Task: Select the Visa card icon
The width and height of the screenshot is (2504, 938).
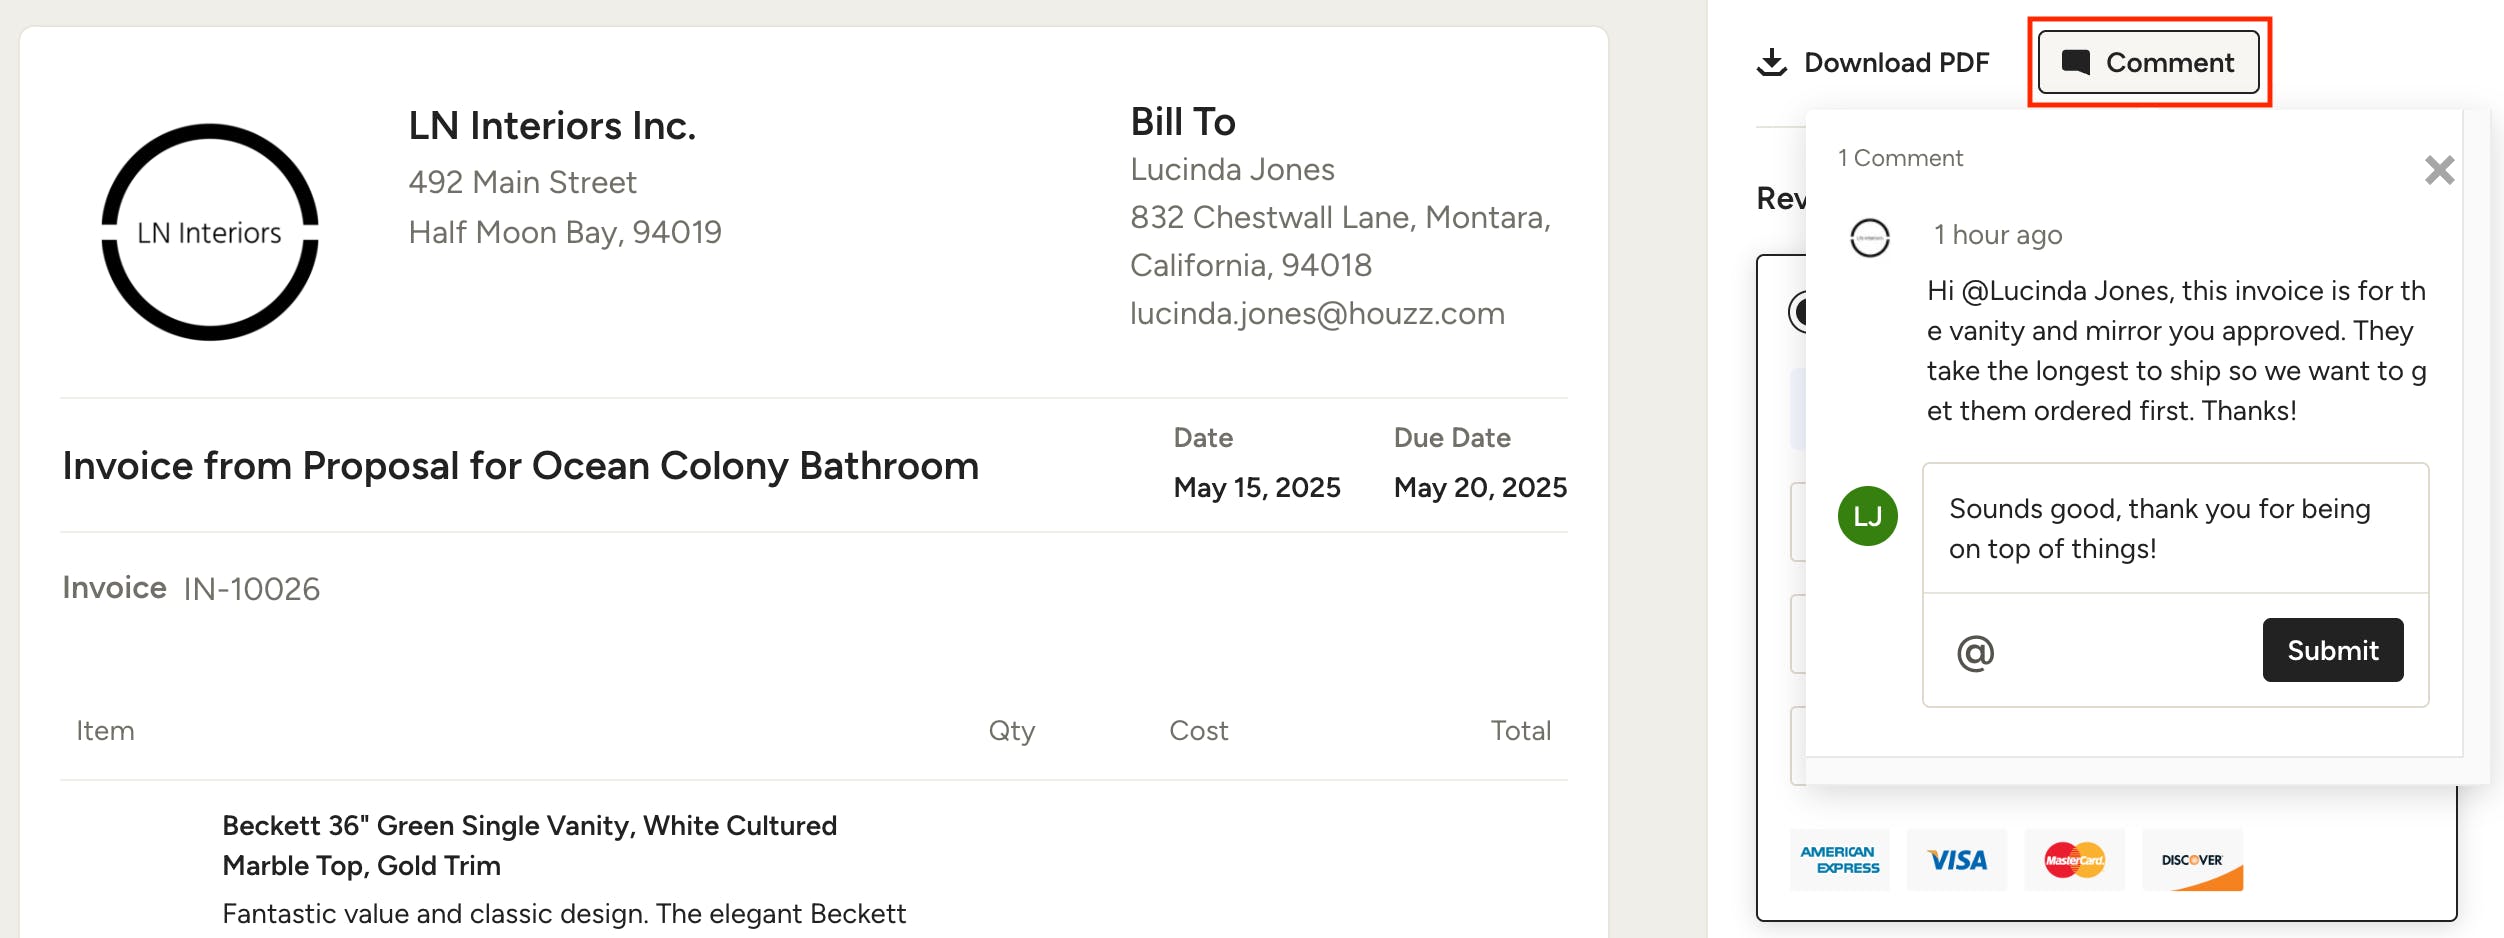Action: point(1957,860)
